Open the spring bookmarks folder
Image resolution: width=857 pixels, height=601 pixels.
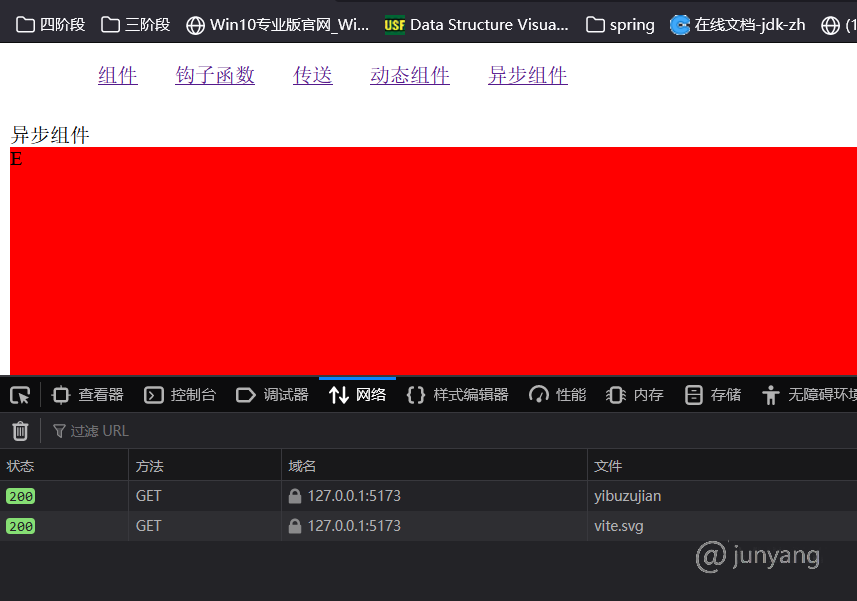621,25
